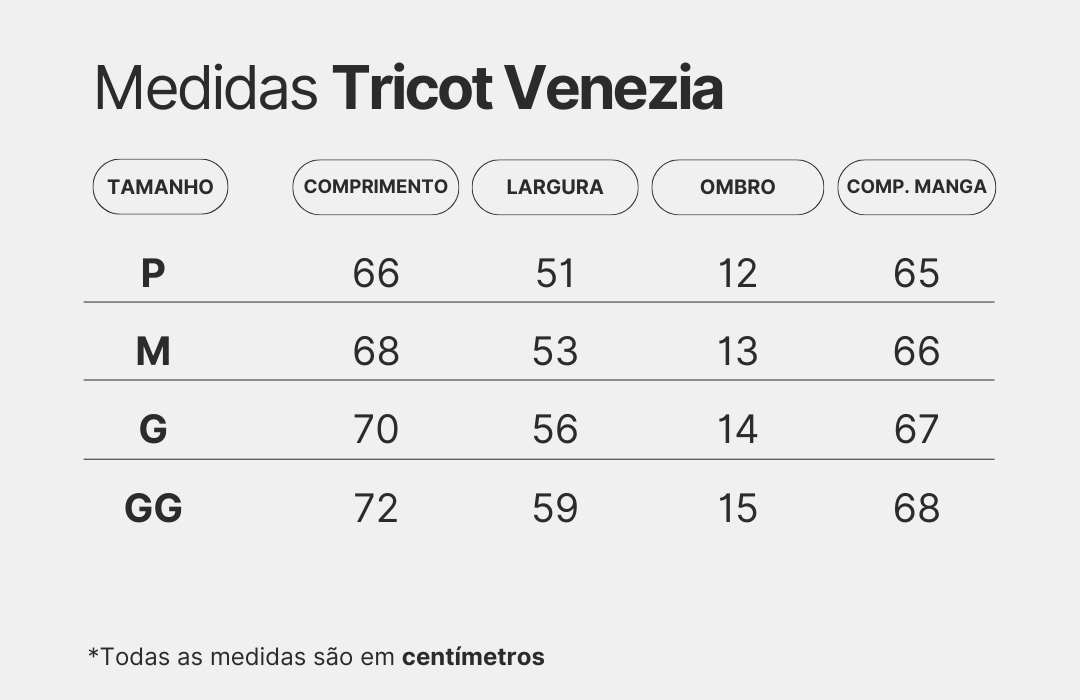1080x700 pixels.
Task: Select largura value 56 in G row
Action: (x=555, y=429)
